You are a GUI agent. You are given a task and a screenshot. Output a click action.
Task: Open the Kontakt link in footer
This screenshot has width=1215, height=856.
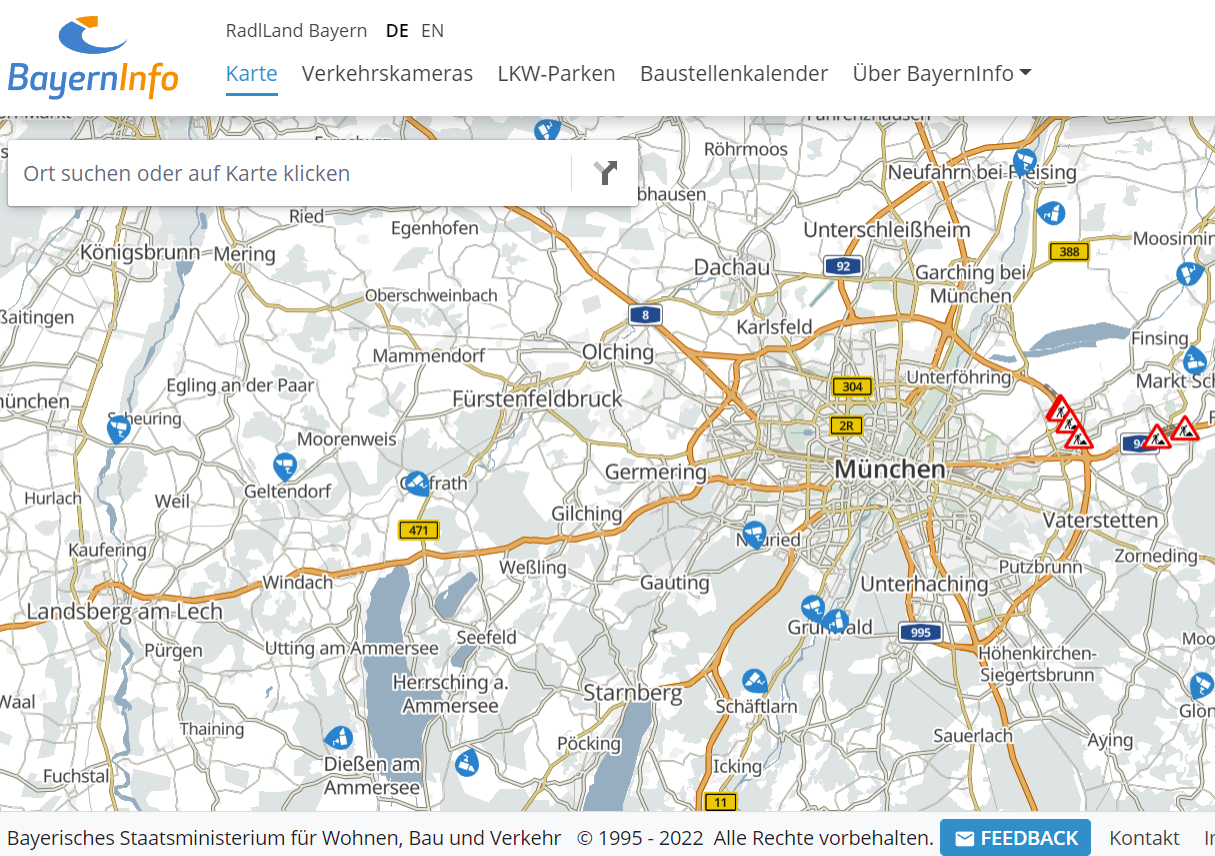click(x=1144, y=838)
